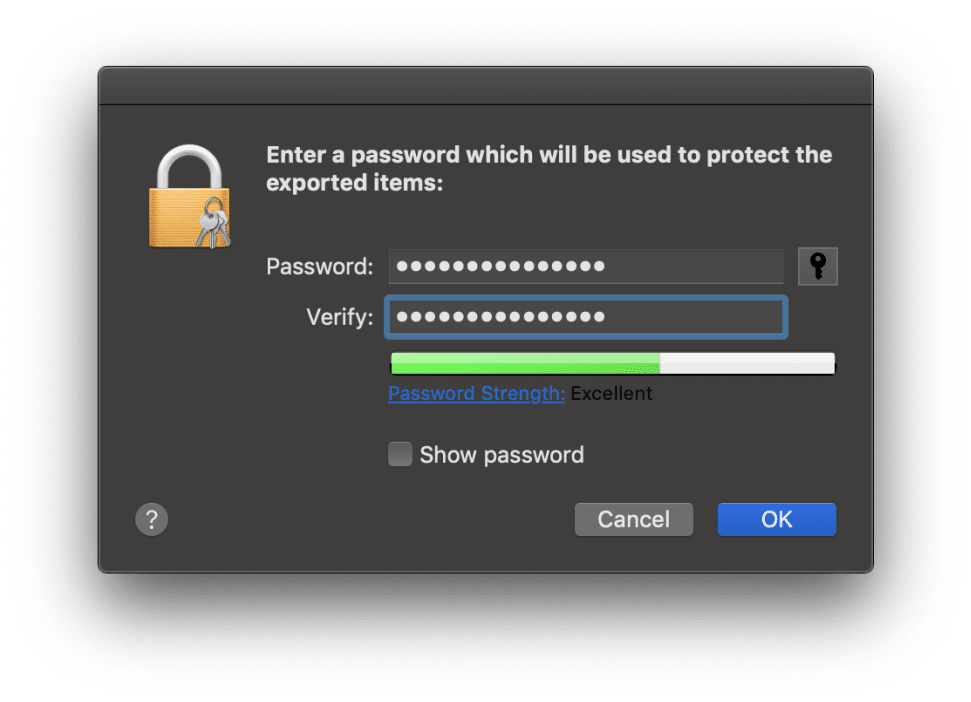Click the golden padlock icon
Image resolution: width=971 pixels, height=702 pixels.
tap(182, 200)
